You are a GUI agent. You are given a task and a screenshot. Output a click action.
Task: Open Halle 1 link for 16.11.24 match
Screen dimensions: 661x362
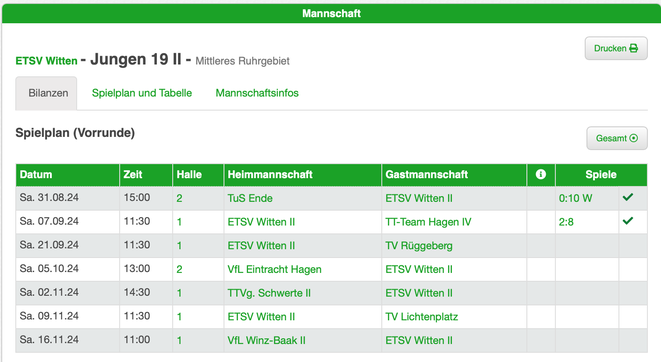point(179,340)
